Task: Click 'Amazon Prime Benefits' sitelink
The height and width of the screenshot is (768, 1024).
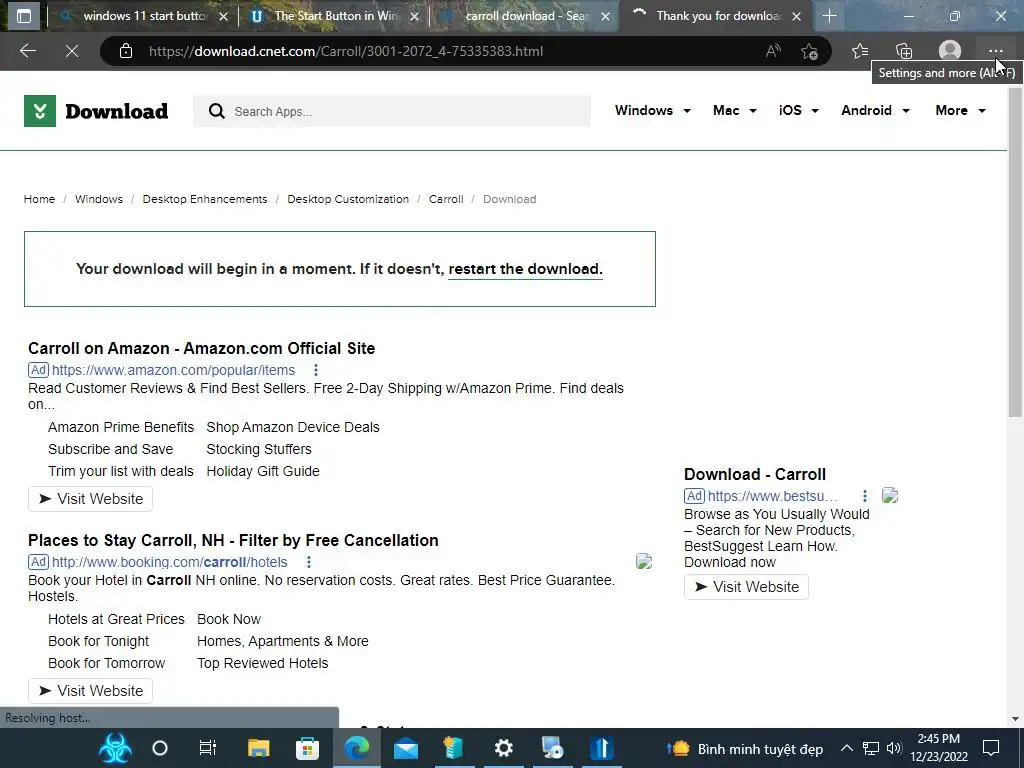Action: [x=121, y=427]
